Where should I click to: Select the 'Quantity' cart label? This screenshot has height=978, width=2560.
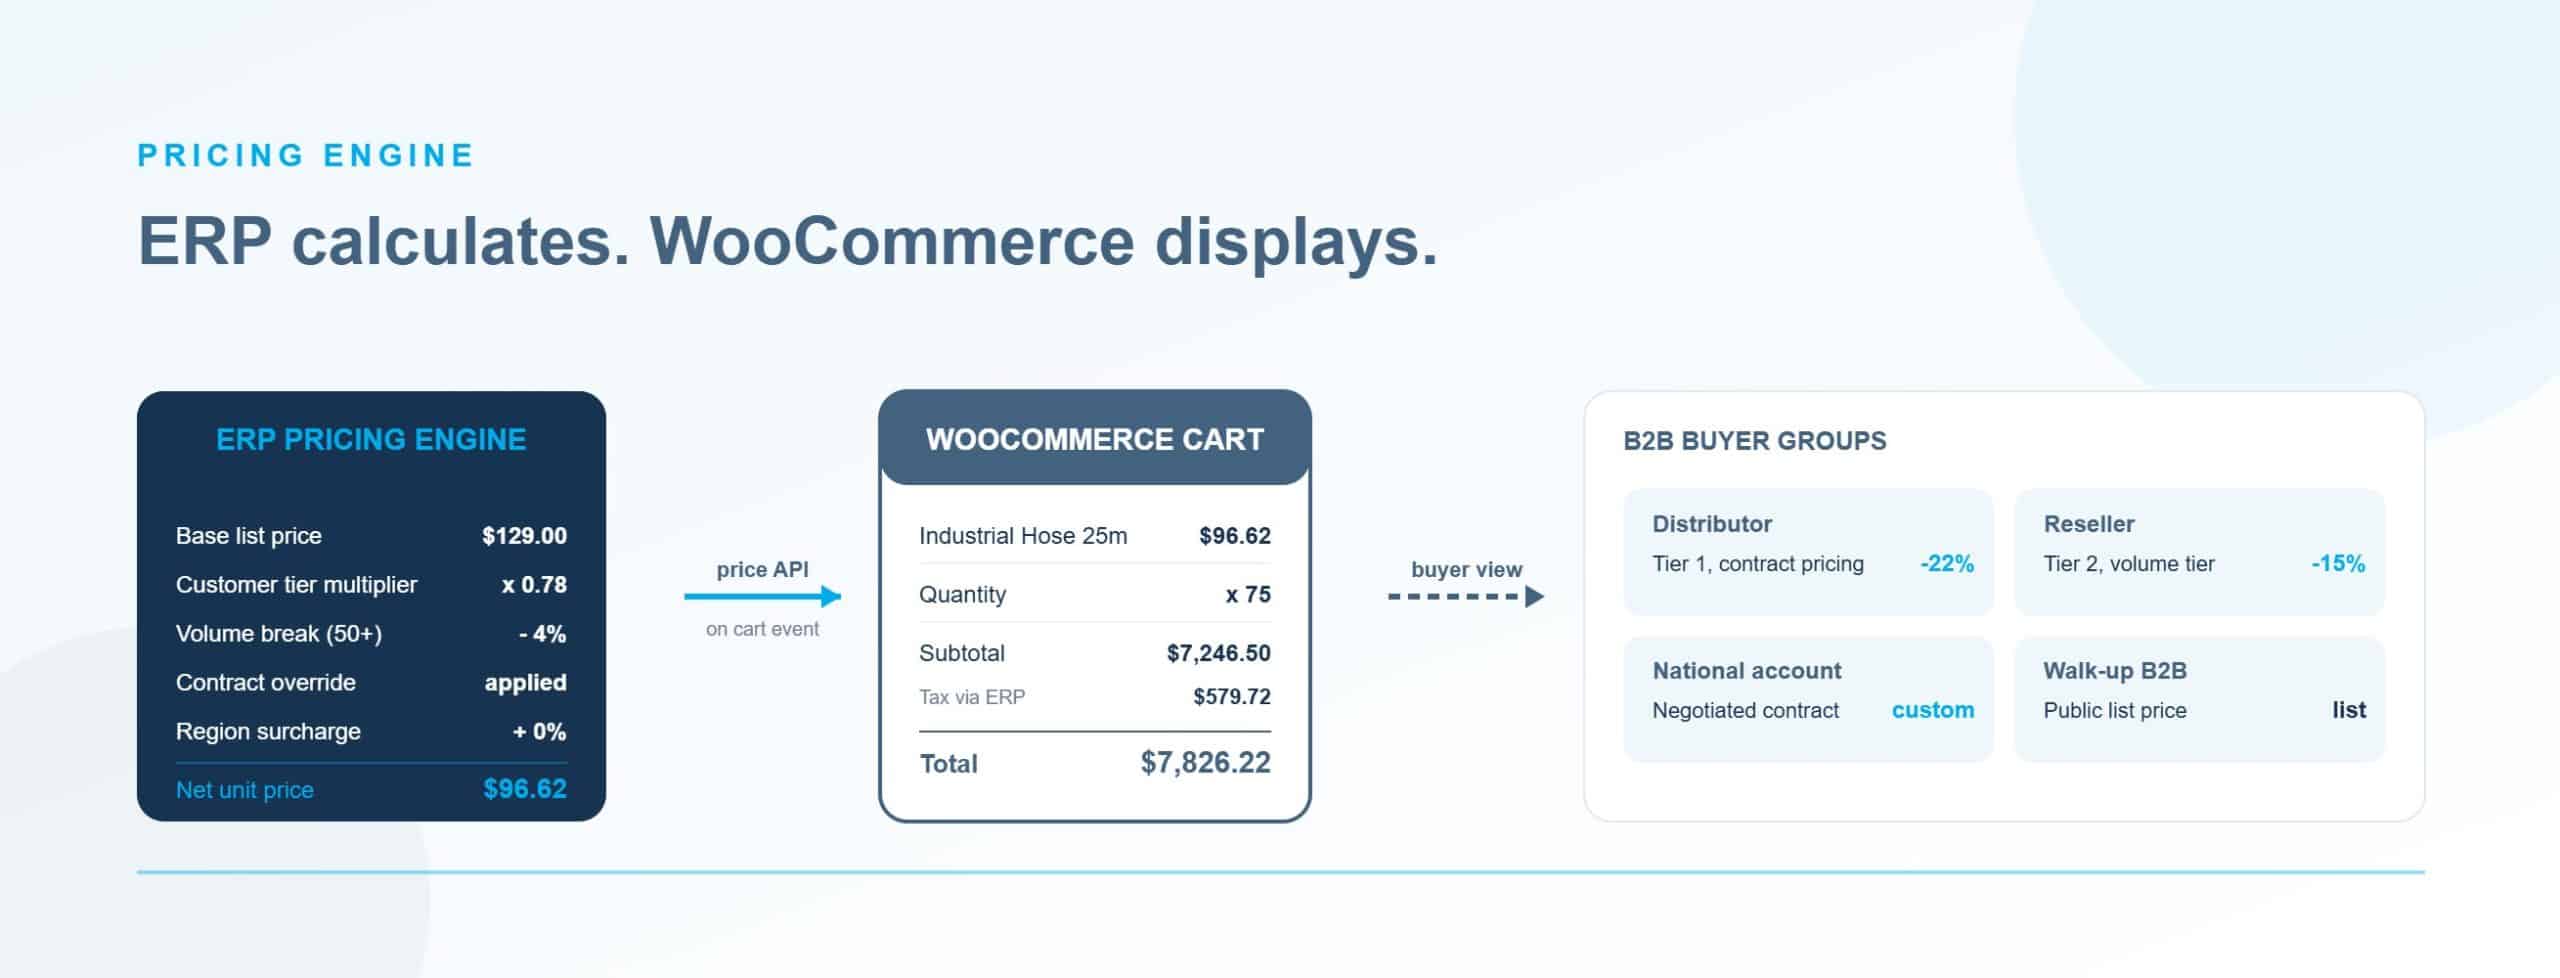(x=962, y=595)
